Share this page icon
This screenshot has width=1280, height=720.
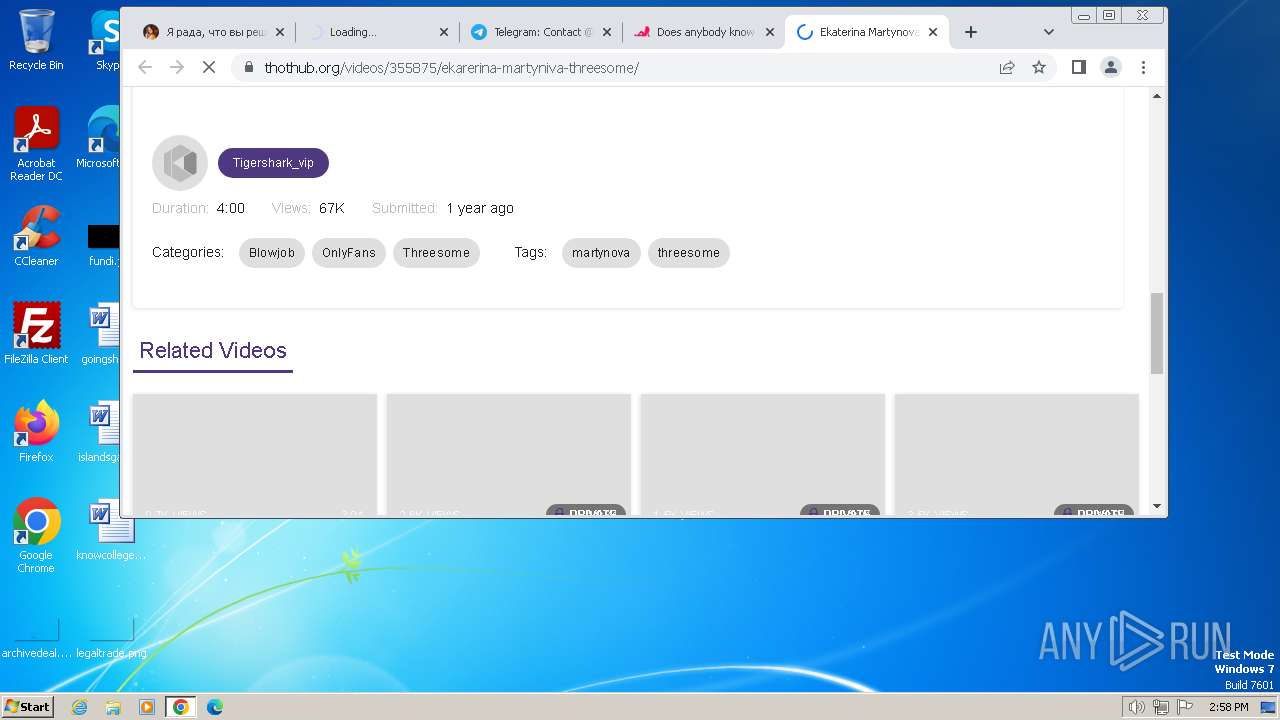[1007, 67]
